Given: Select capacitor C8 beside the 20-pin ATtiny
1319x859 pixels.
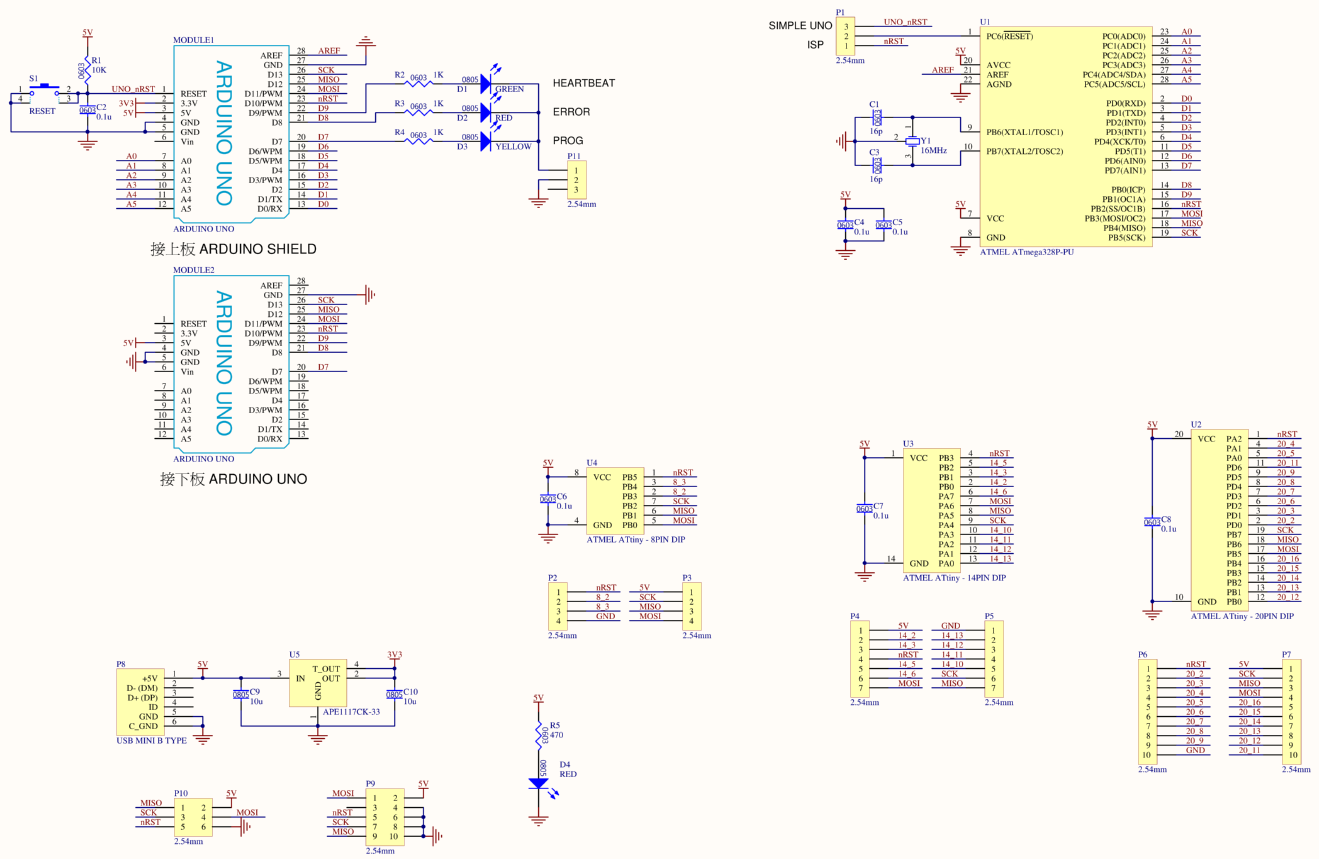Looking at the screenshot, I should (1153, 522).
